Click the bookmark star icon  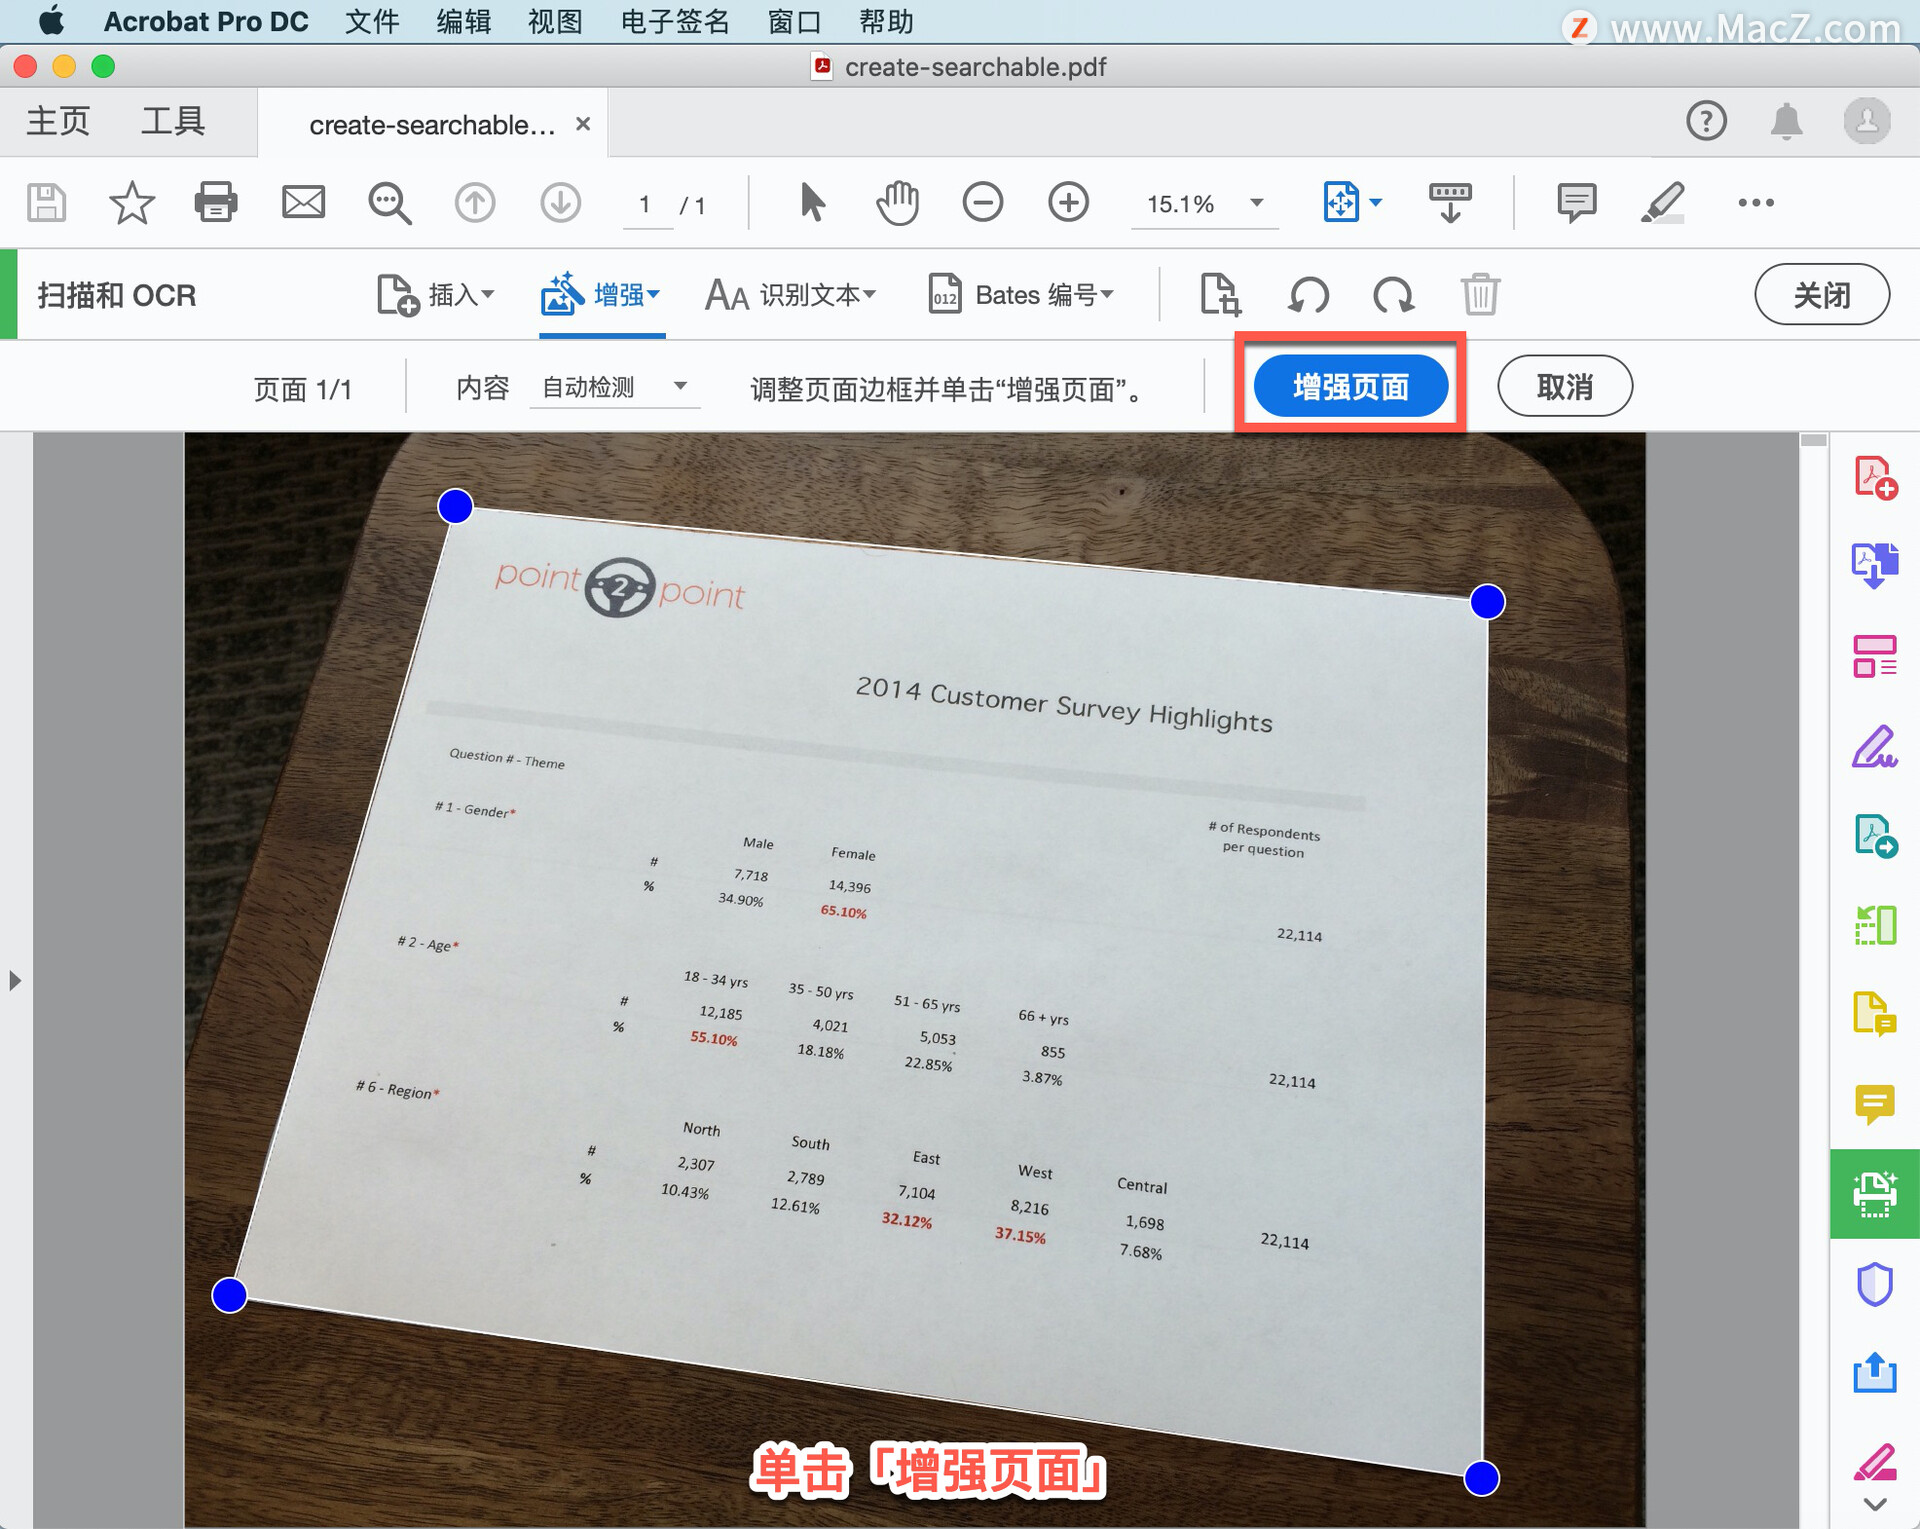[131, 203]
